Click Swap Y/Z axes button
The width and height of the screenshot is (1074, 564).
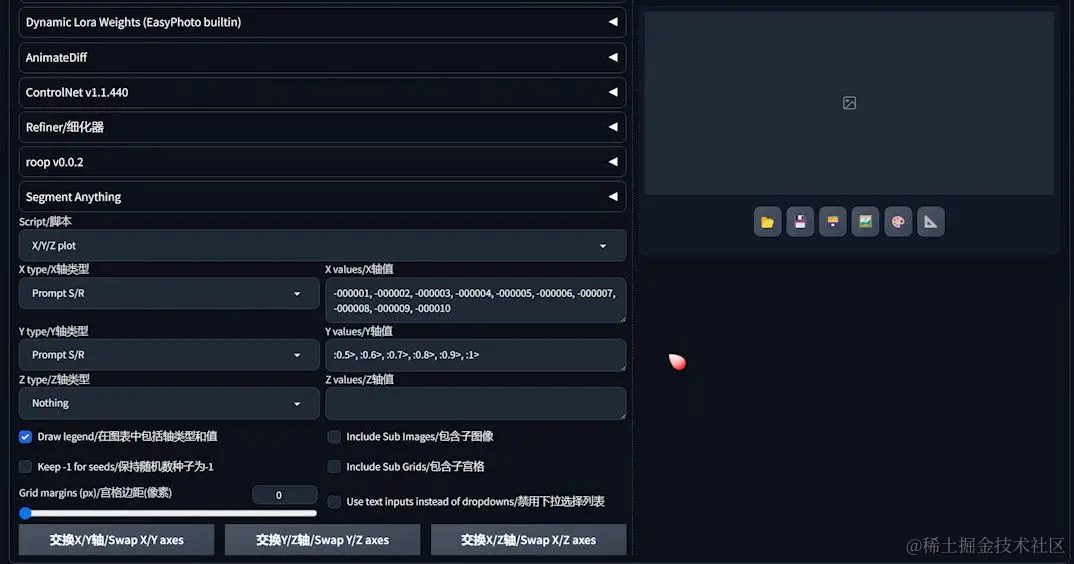(x=323, y=540)
